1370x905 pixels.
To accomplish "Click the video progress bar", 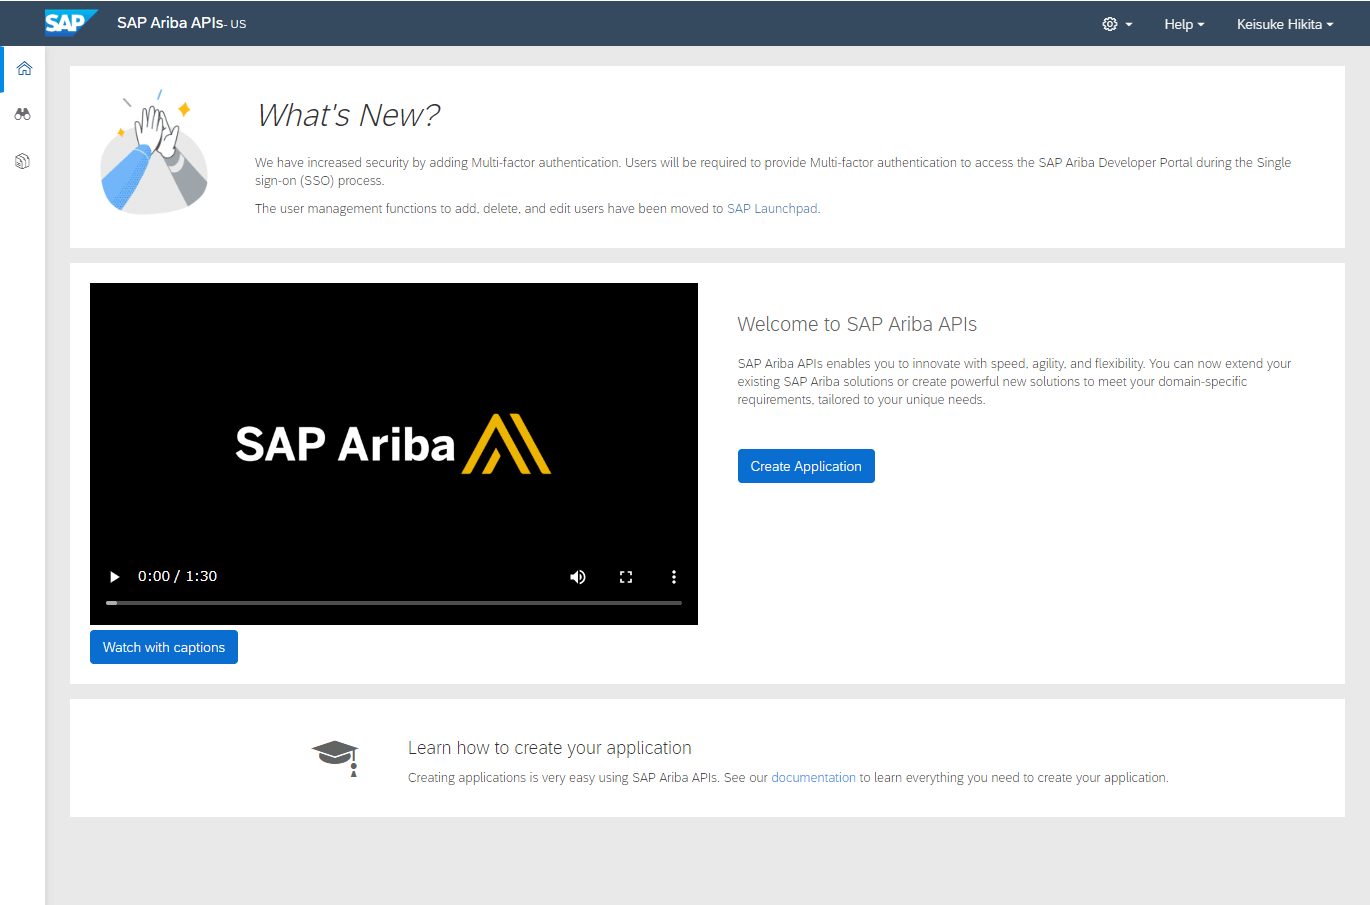I will coord(394,603).
